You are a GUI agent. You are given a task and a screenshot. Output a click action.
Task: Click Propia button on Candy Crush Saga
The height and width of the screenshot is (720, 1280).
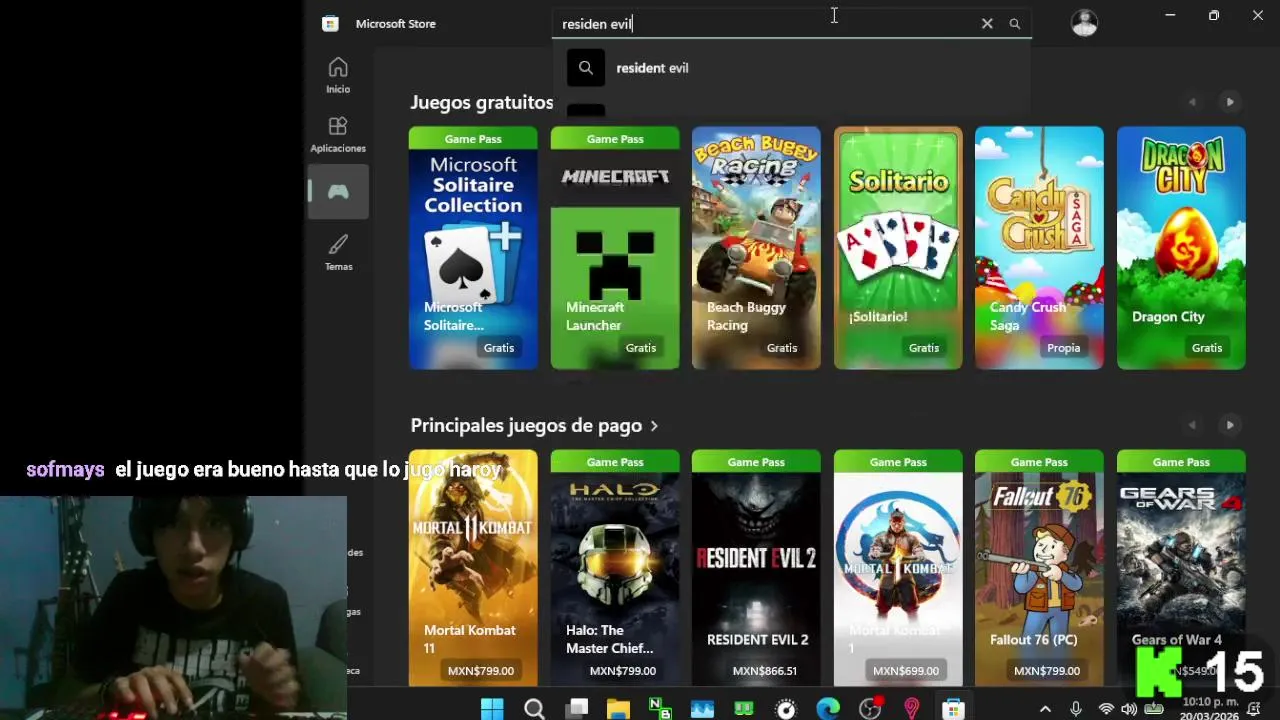point(1063,348)
